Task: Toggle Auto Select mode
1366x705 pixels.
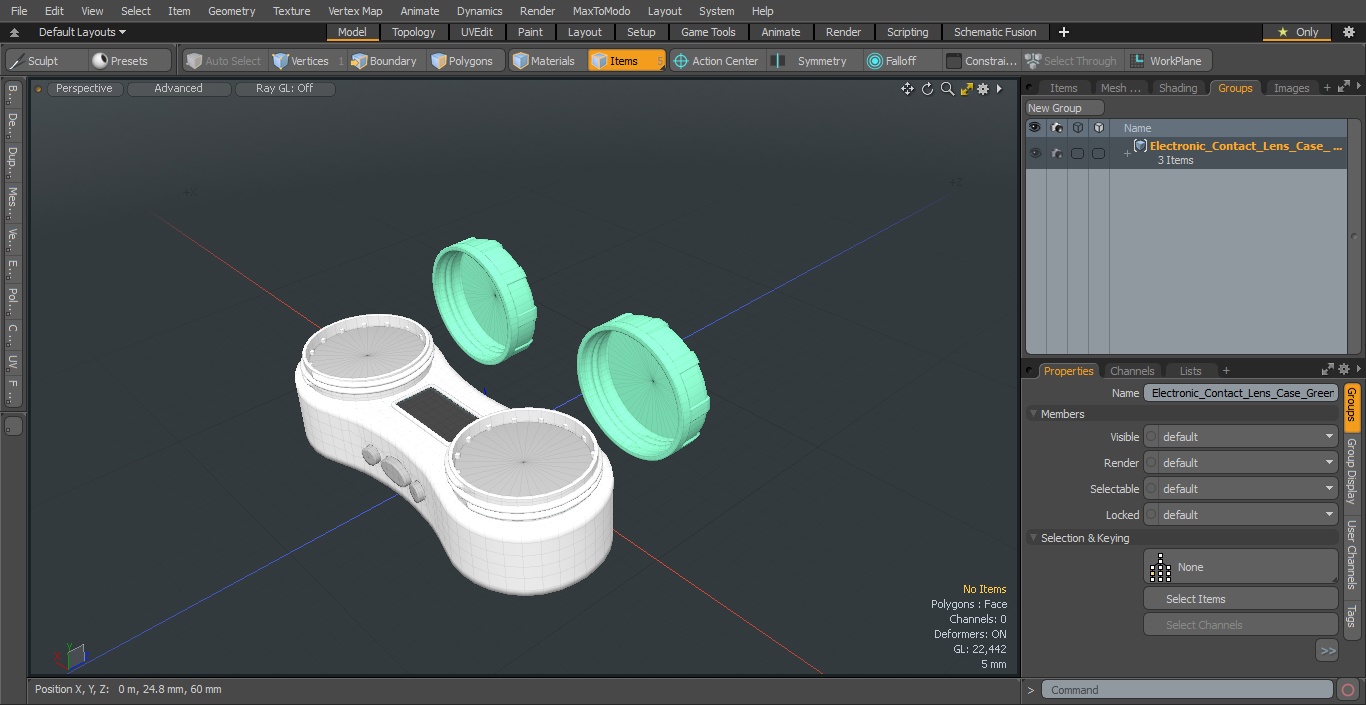Action: (x=223, y=61)
